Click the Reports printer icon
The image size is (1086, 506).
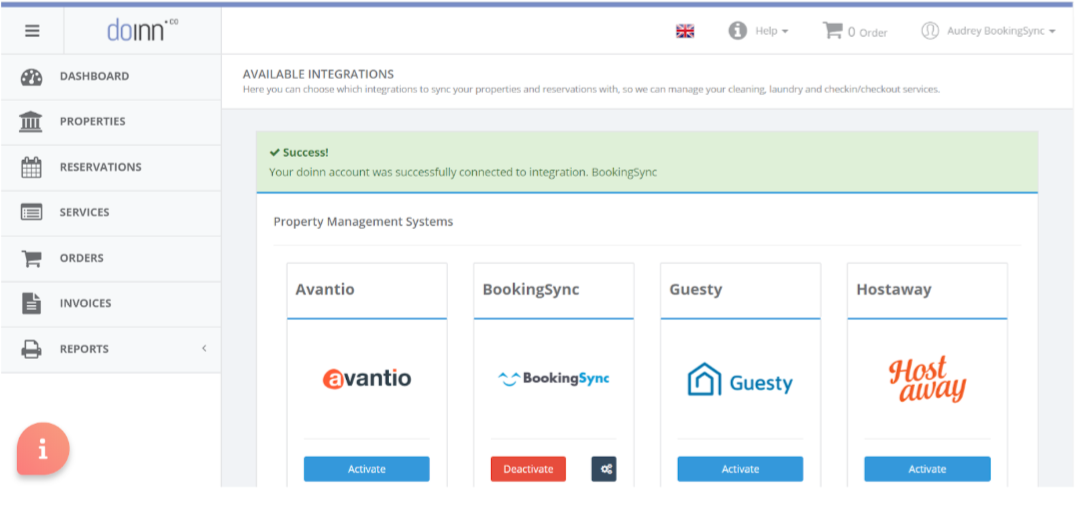[31, 349]
